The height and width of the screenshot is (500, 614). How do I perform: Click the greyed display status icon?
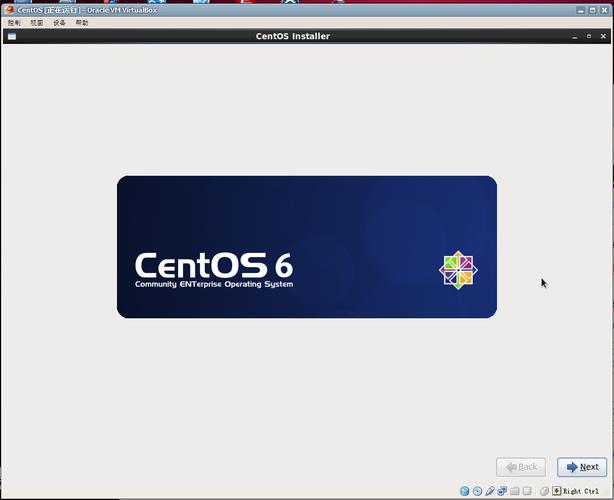526,491
